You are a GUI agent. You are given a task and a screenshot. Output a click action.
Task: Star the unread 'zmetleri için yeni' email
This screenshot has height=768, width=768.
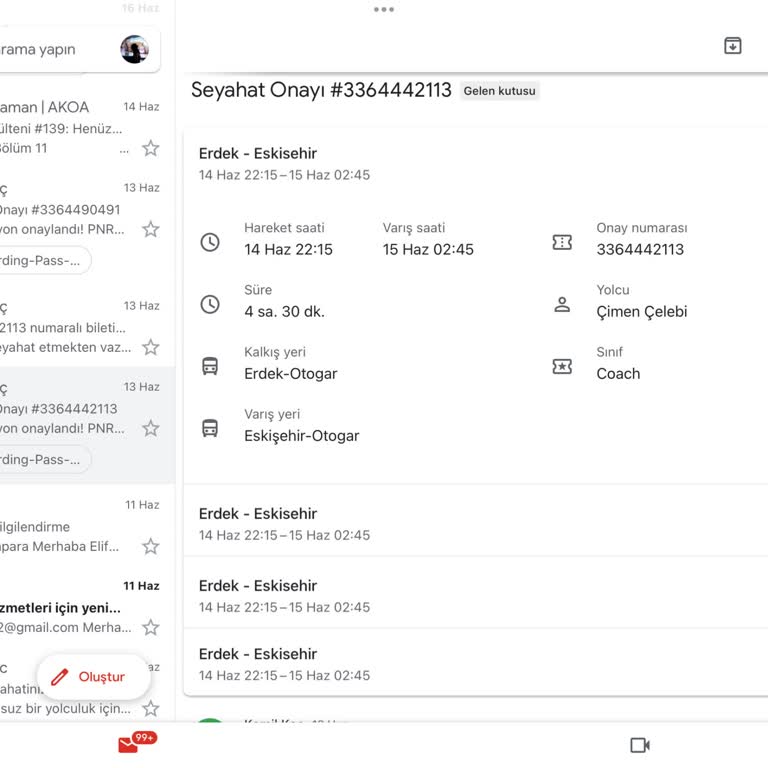(150, 627)
